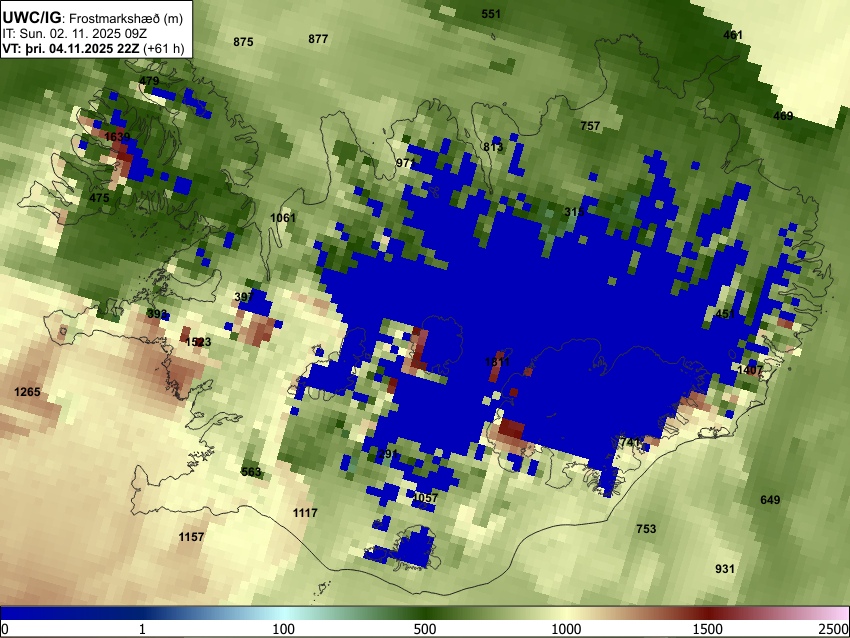
Task: Click the 877 freezing level label
Action: coord(318,39)
